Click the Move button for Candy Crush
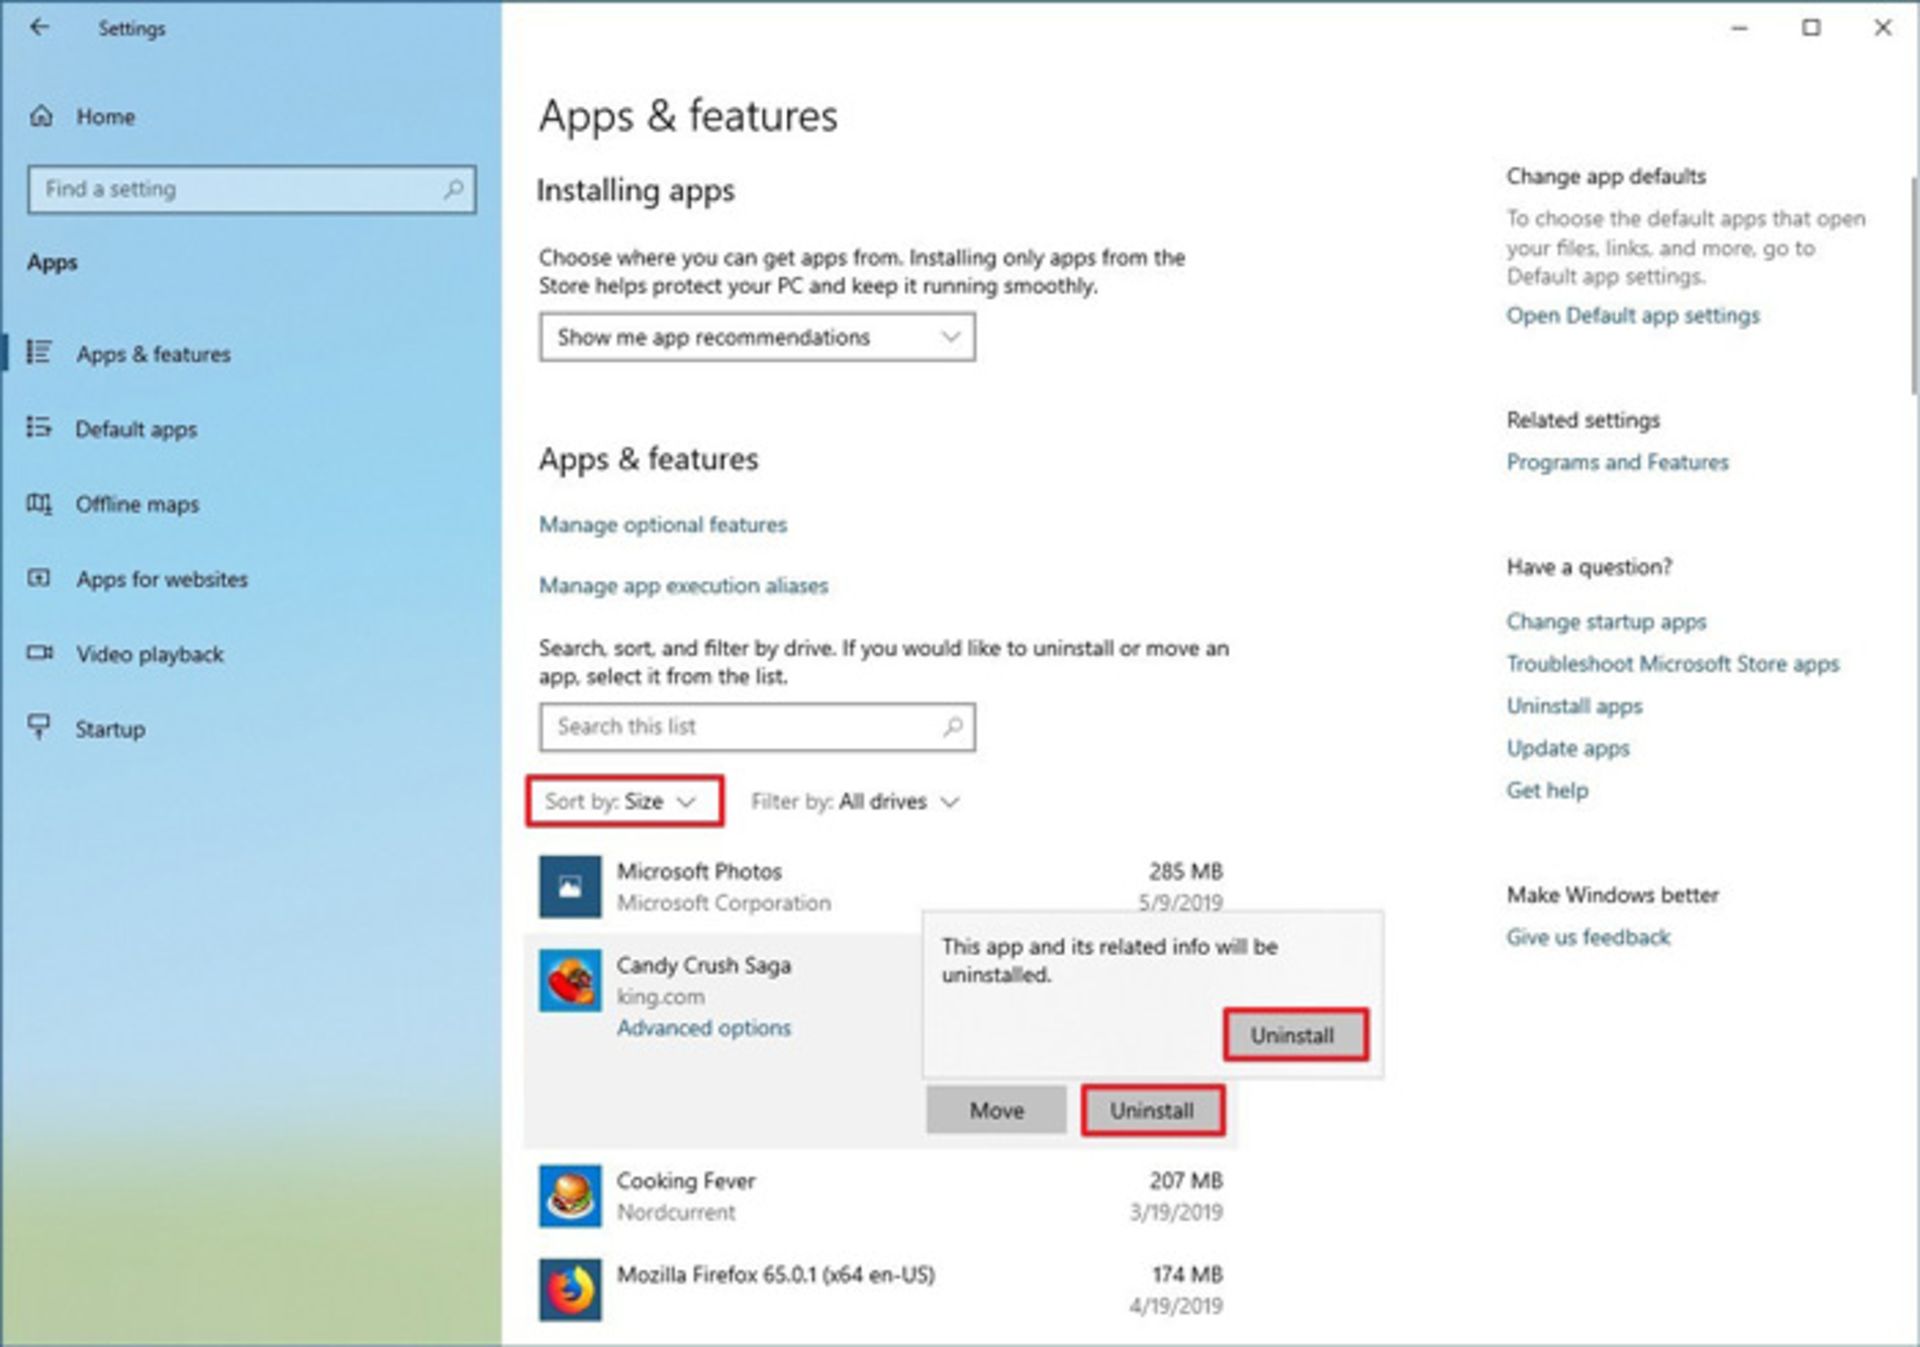The image size is (1920, 1347). tap(996, 1110)
